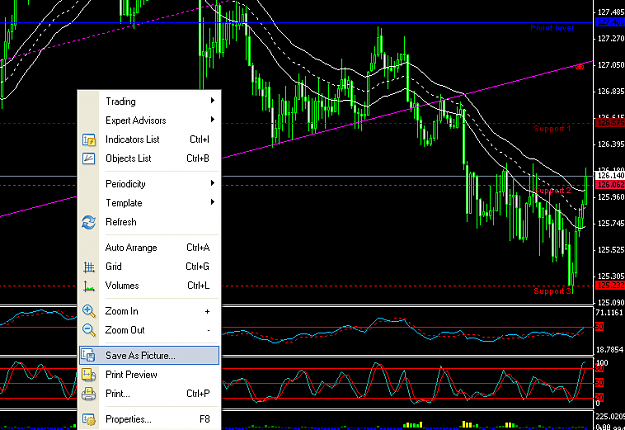Viewport: 625px width, 430px height.
Task: Toggle Volumes via the menu item
Action: (149, 286)
